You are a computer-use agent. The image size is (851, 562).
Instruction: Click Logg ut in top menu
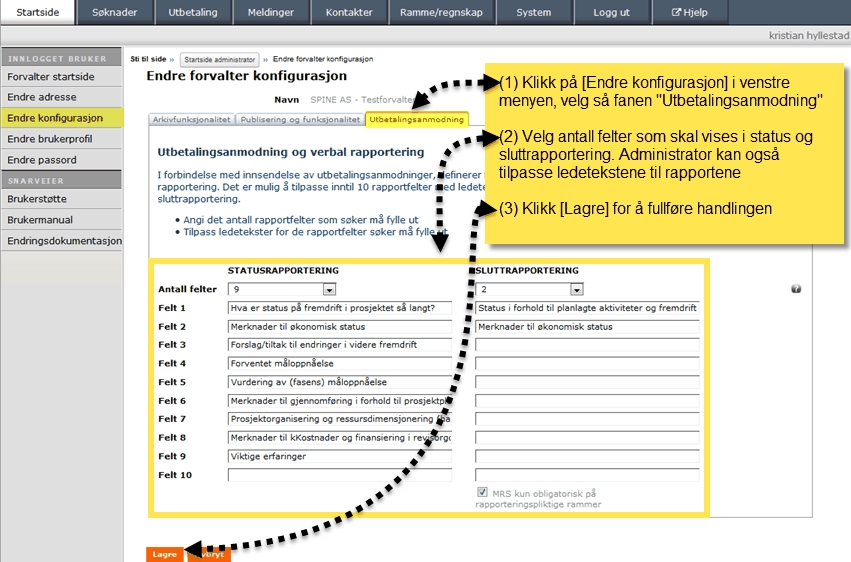612,12
